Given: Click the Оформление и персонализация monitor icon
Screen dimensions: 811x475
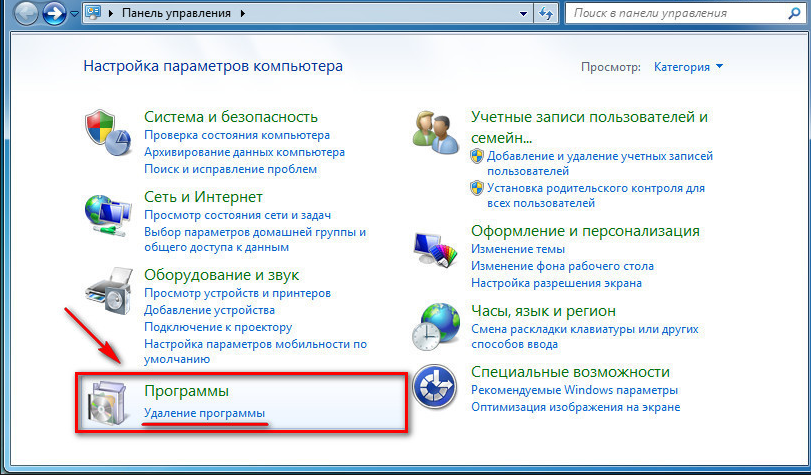Looking at the screenshot, I should click(x=435, y=248).
